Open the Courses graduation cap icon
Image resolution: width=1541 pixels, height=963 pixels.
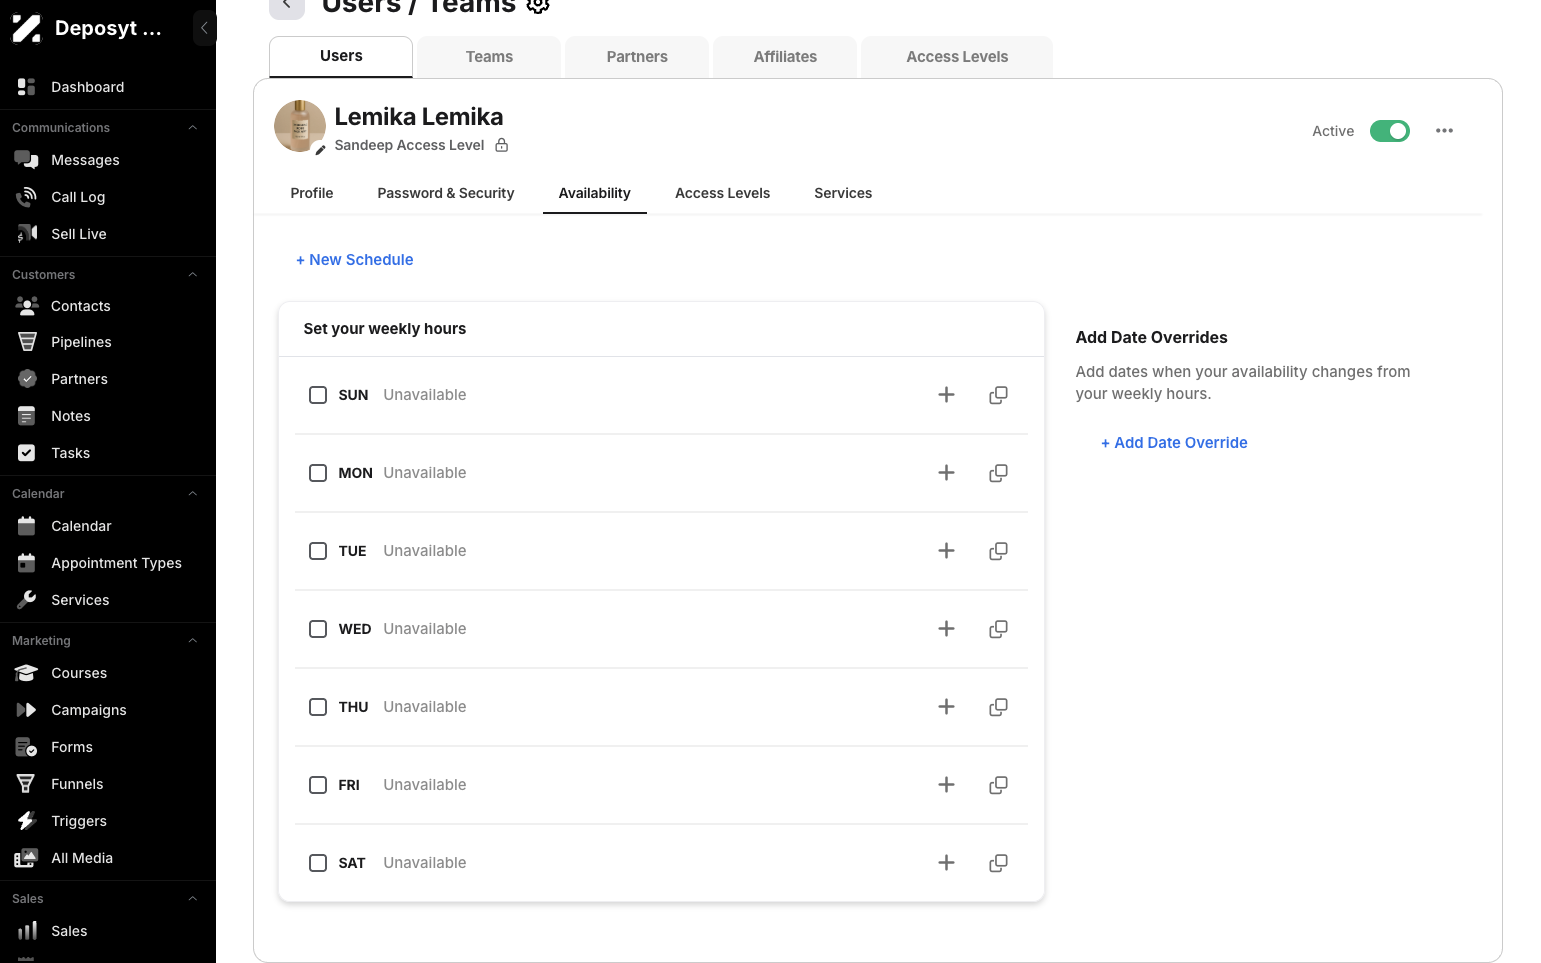(x=27, y=673)
